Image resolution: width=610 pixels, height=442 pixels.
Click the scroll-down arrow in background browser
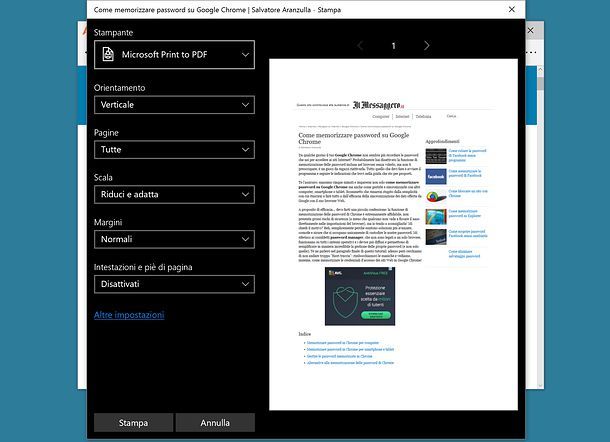click(540, 386)
